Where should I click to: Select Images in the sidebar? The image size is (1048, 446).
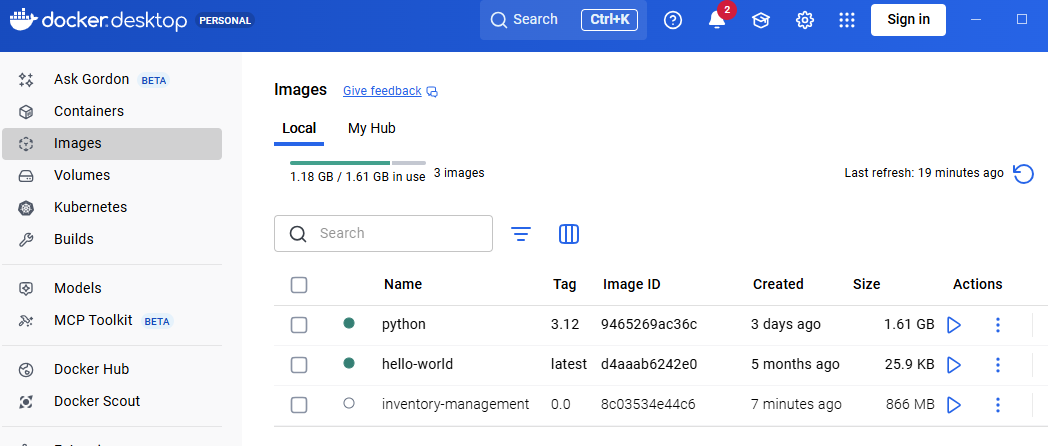point(112,144)
